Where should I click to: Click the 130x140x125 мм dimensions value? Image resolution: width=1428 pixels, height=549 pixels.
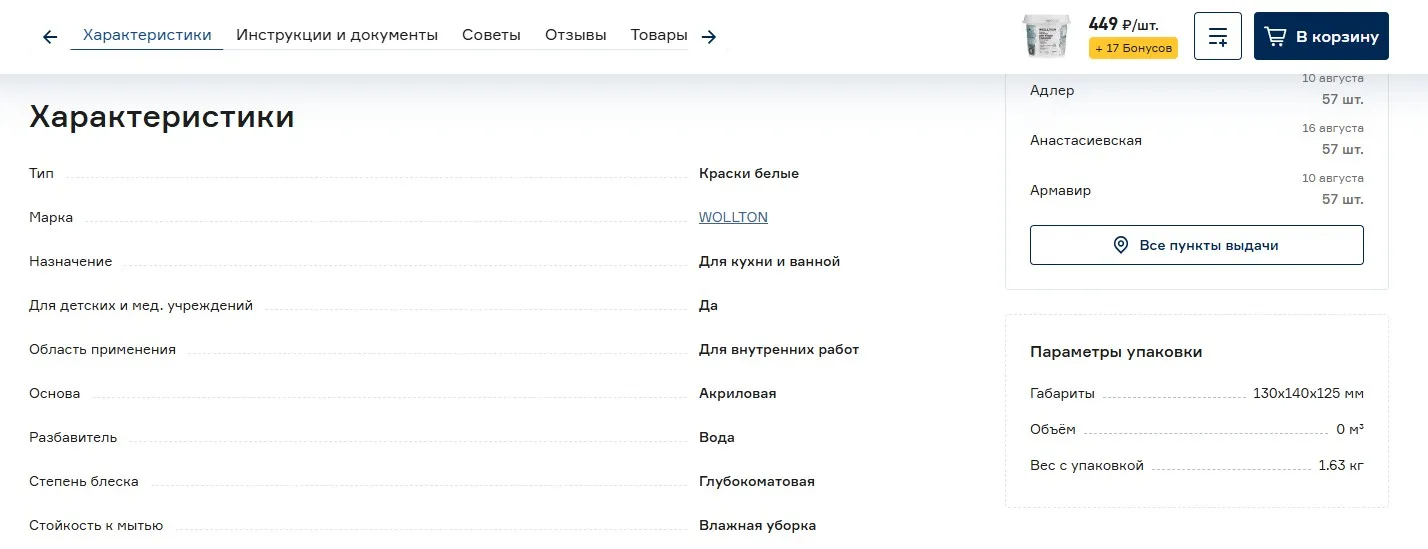(x=1308, y=393)
